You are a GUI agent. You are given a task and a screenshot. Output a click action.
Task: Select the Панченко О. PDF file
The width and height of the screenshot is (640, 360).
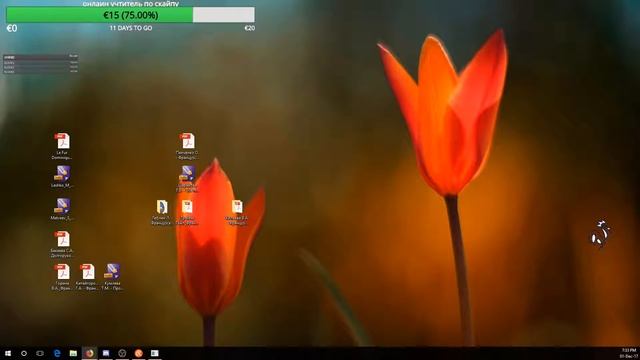point(187,146)
